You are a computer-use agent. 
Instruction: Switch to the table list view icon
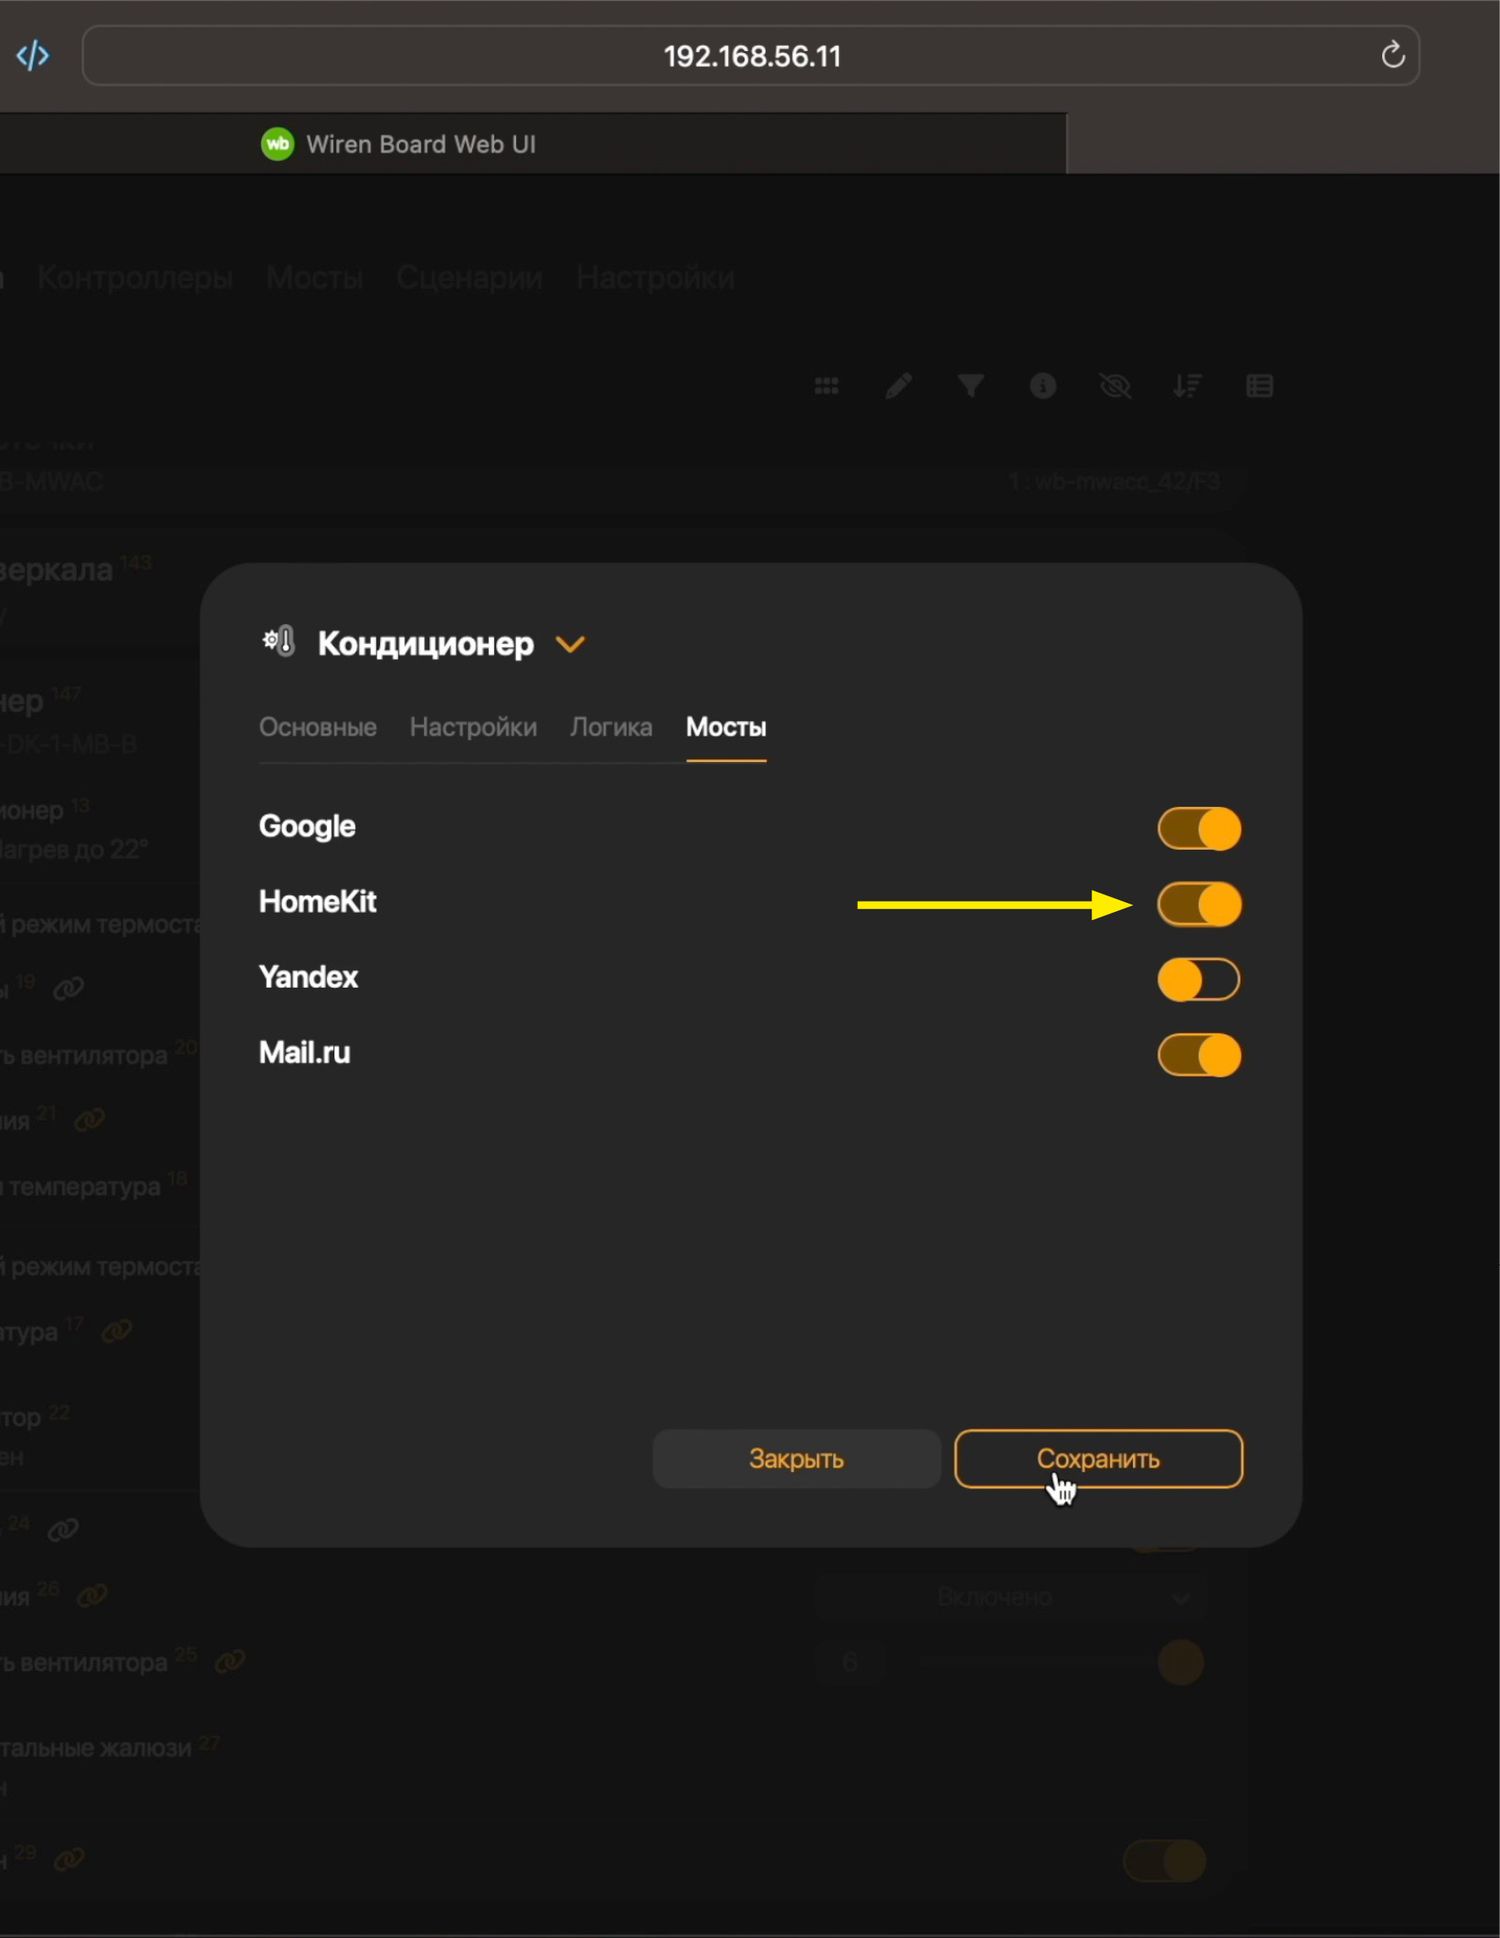(1259, 386)
